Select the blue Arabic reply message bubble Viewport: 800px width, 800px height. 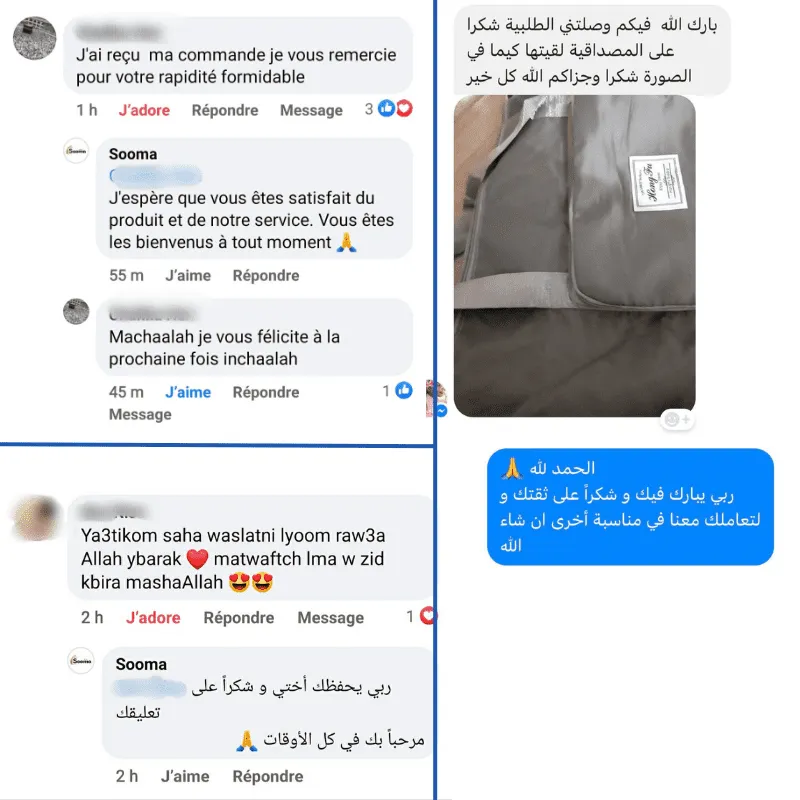click(630, 507)
